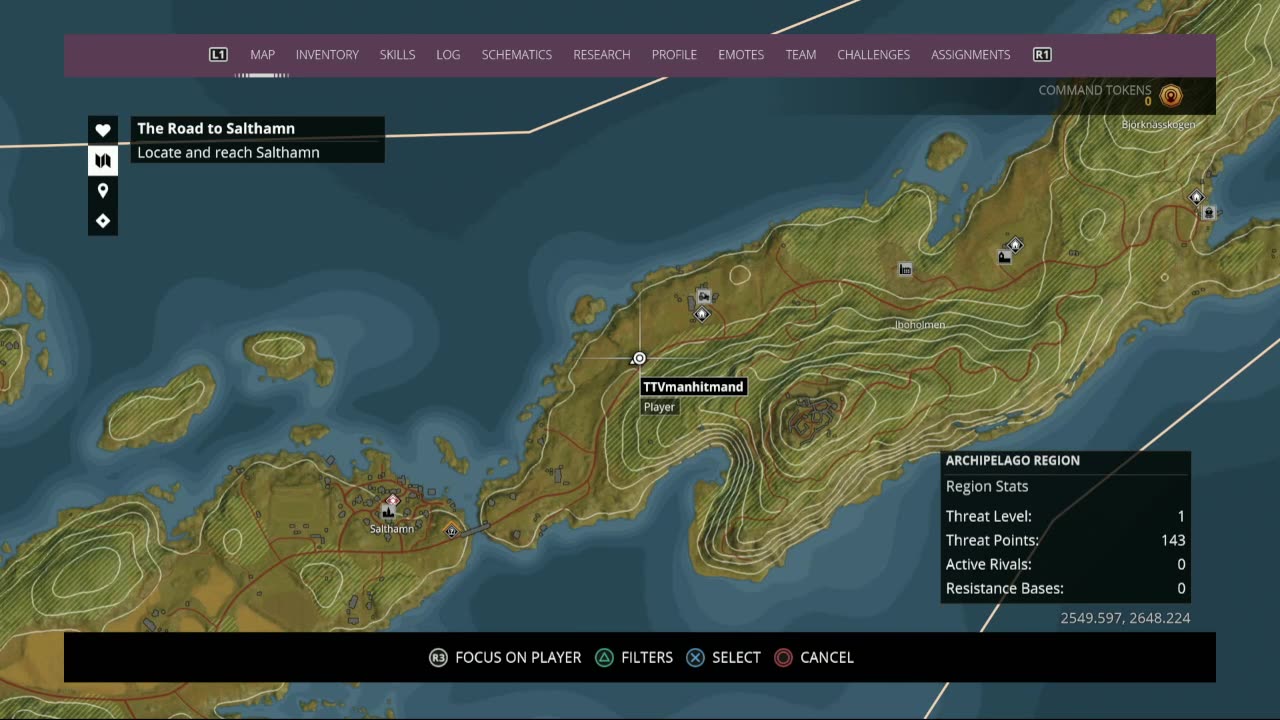This screenshot has width=1280, height=720.
Task: Click the triangle button icon for filters
Action: [x=605, y=657]
